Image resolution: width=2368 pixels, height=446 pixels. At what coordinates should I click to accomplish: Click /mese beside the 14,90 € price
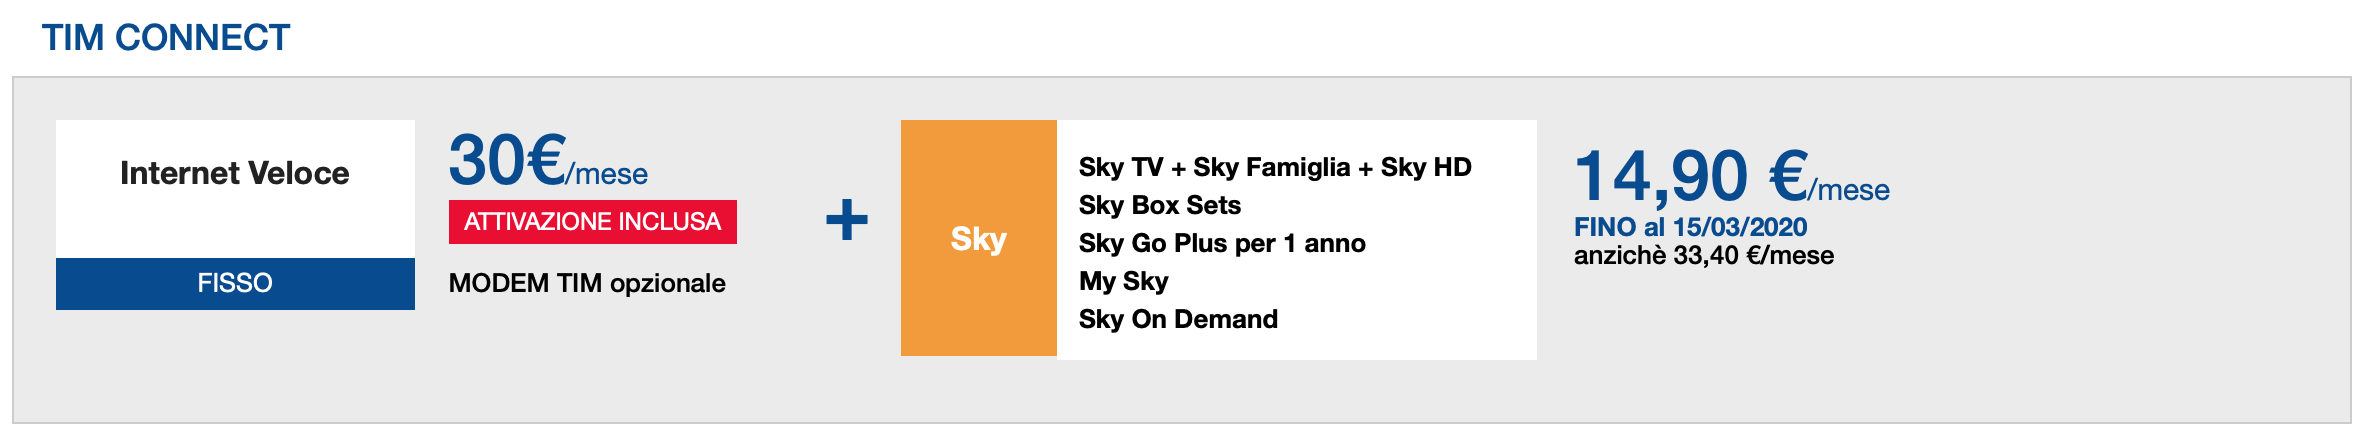click(1849, 190)
